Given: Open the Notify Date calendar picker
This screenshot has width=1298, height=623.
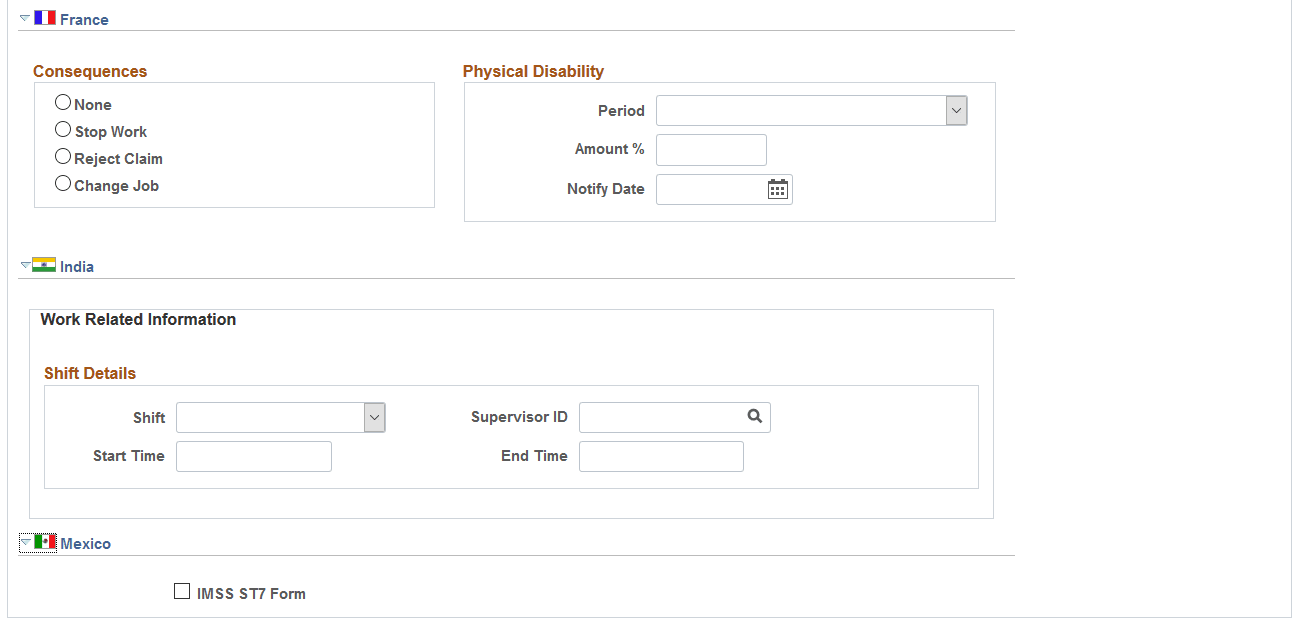Looking at the screenshot, I should (778, 189).
